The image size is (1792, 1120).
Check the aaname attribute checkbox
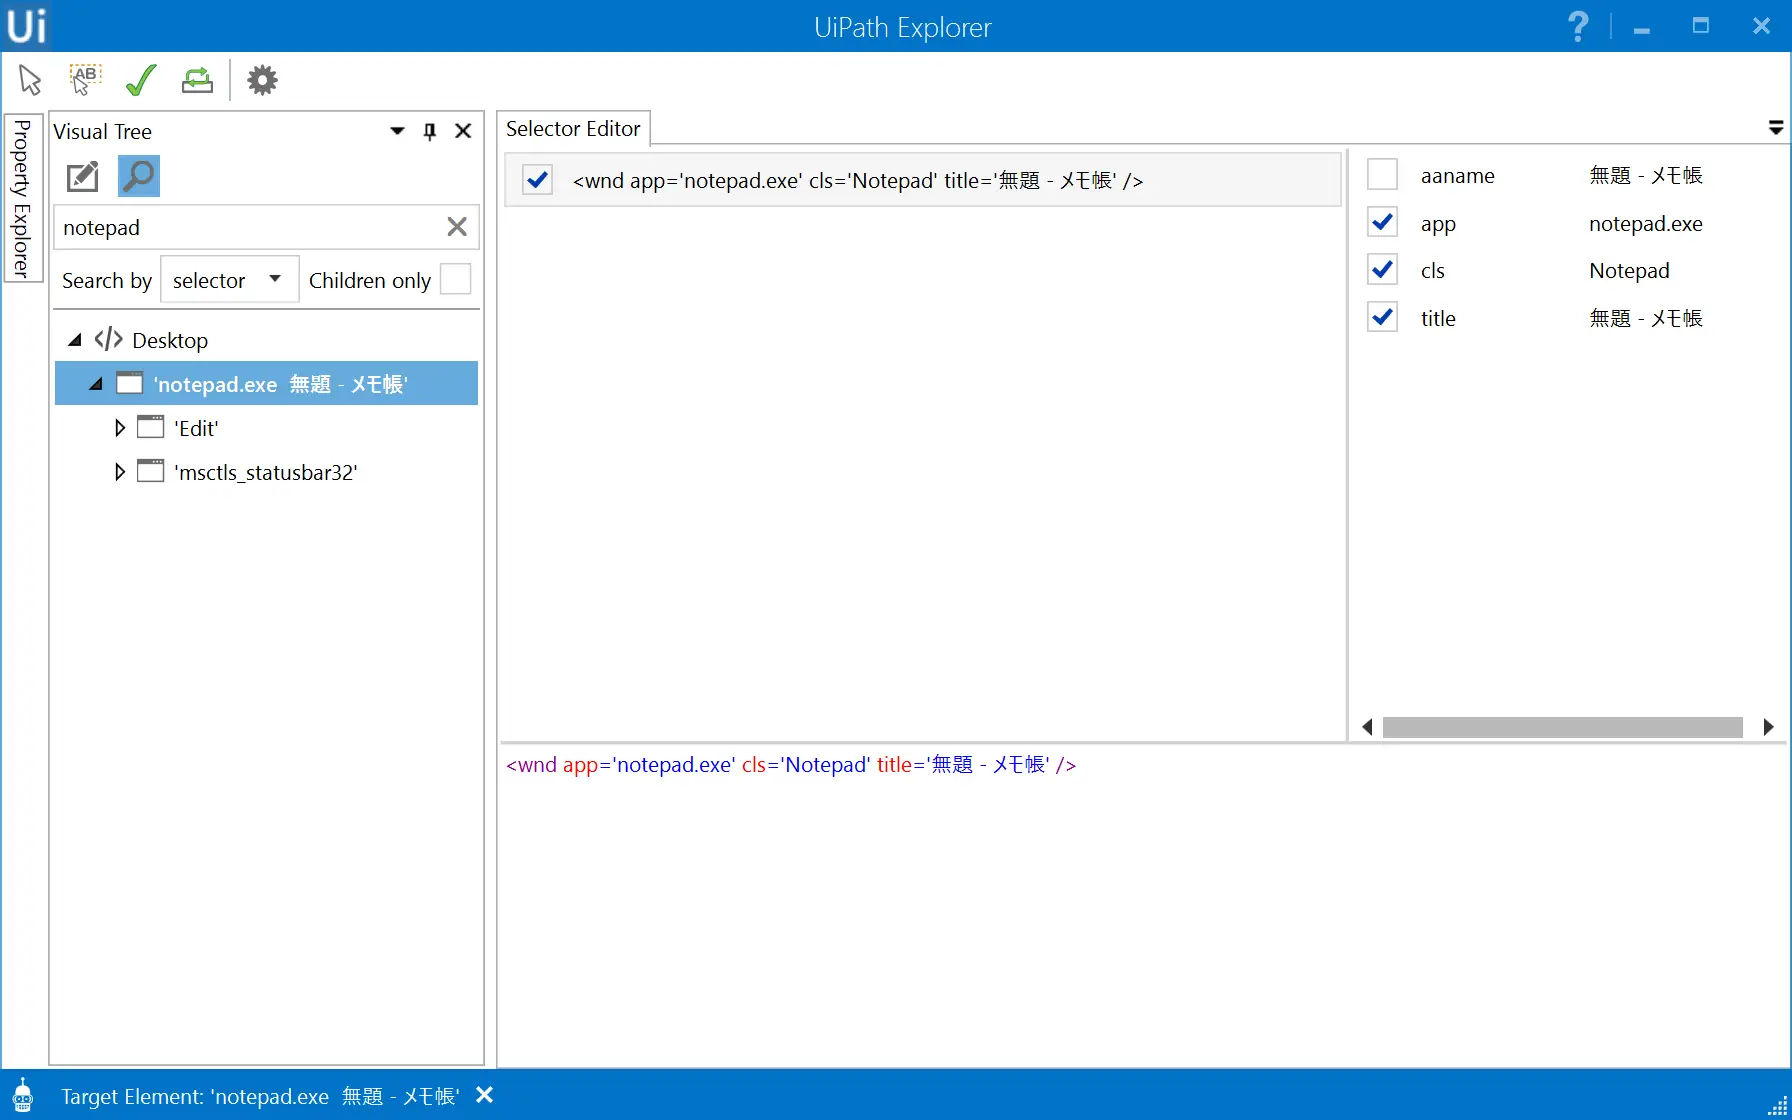click(x=1382, y=174)
